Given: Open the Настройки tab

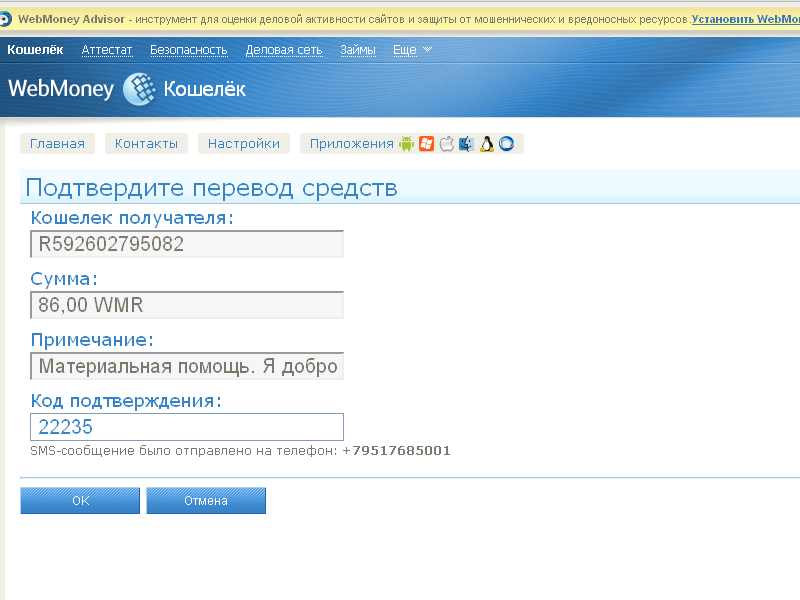Looking at the screenshot, I should tap(244, 144).
